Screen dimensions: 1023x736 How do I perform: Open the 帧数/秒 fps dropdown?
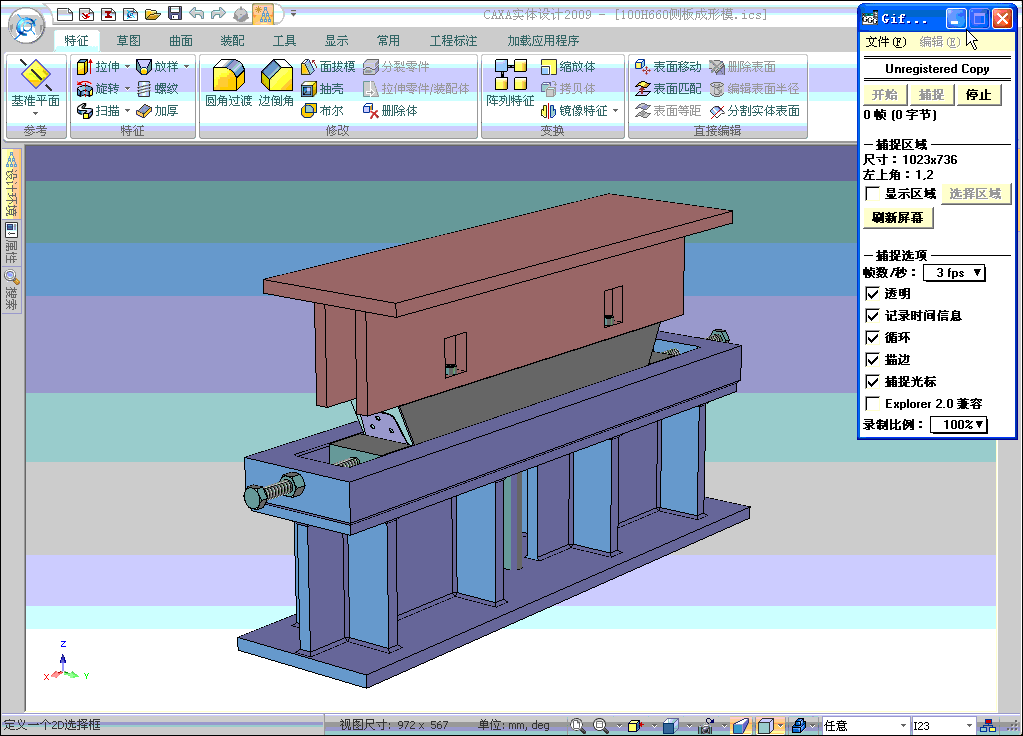(x=954, y=273)
